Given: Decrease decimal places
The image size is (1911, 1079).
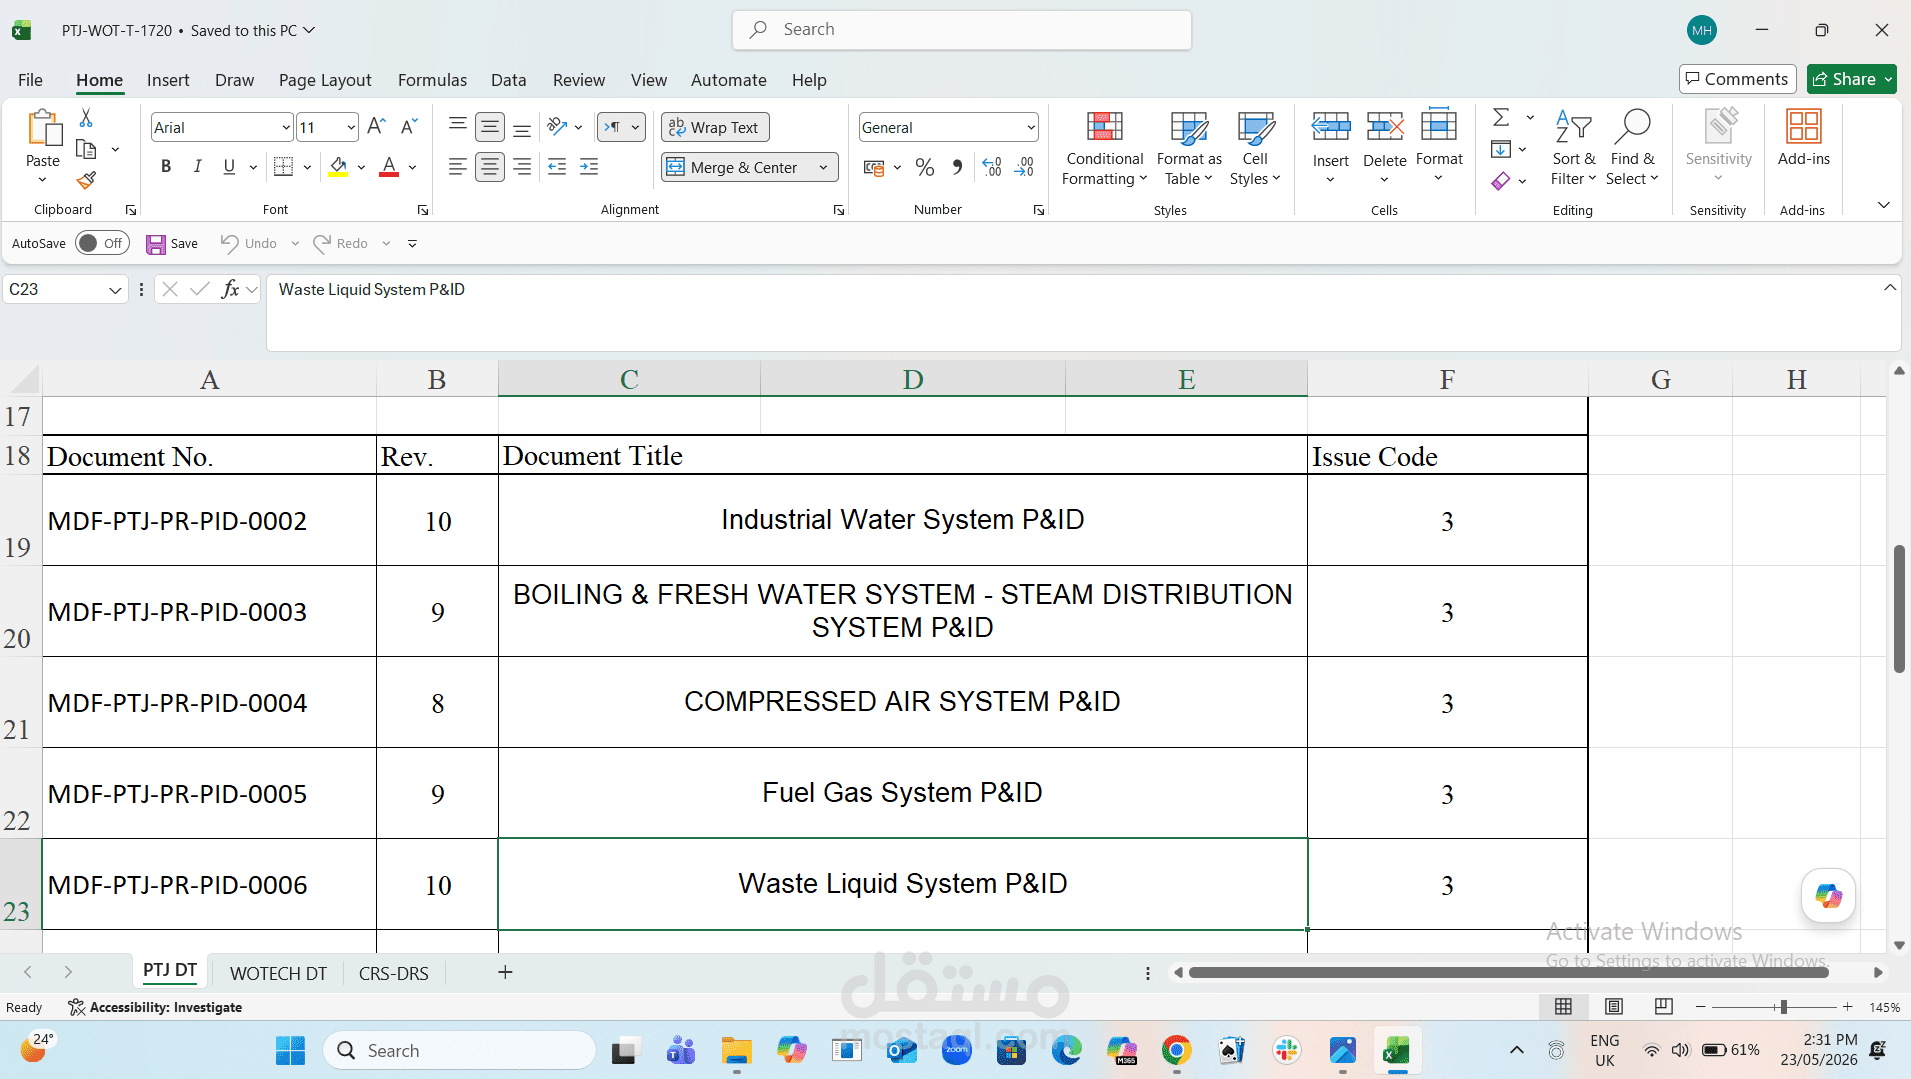Looking at the screenshot, I should [x=1025, y=167].
